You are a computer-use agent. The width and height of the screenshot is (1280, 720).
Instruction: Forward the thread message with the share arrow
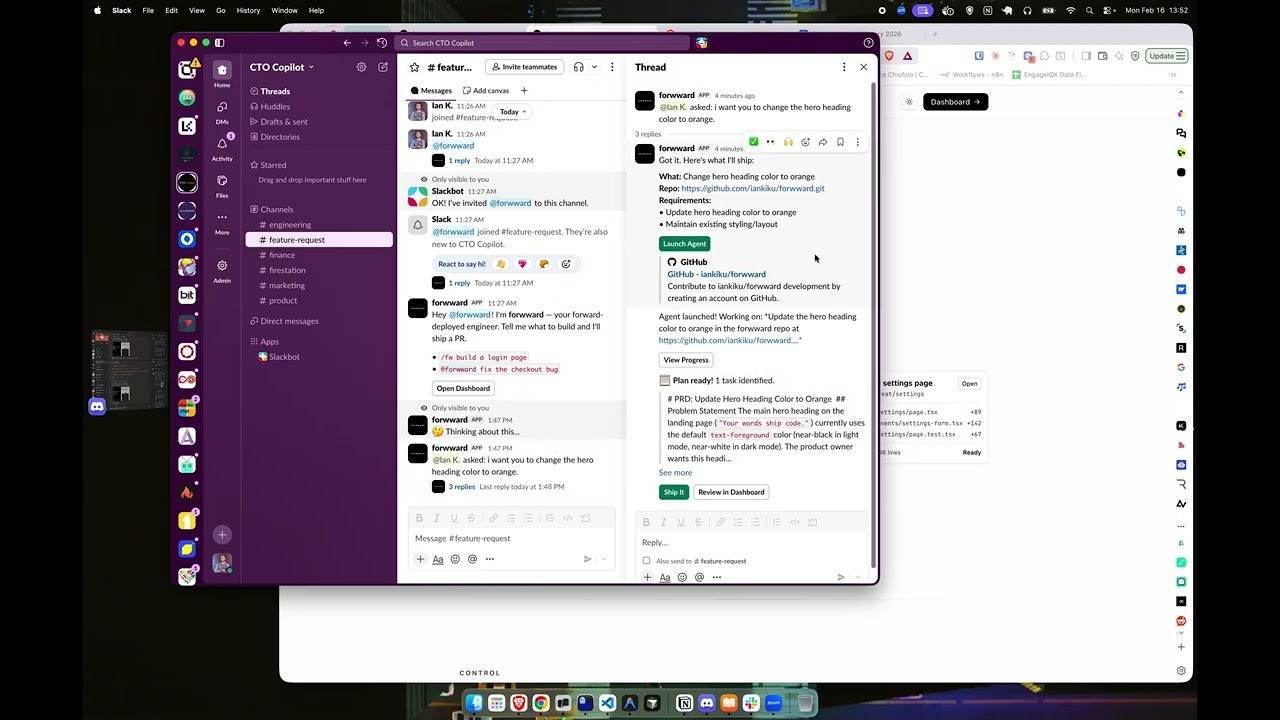pyautogui.click(x=823, y=142)
